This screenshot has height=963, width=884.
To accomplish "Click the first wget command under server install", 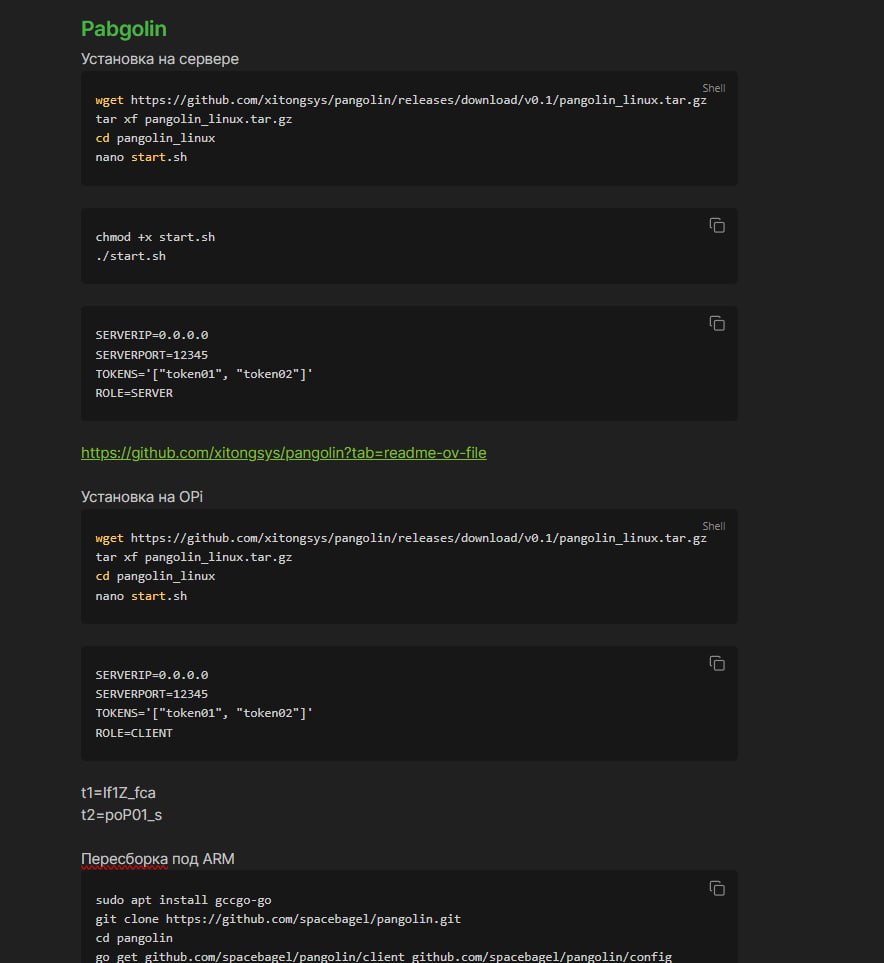I will (401, 100).
